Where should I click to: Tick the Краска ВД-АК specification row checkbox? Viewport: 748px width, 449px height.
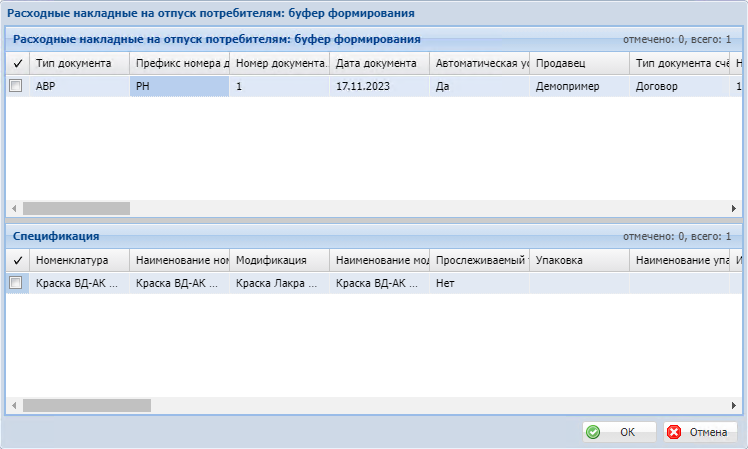(16, 283)
